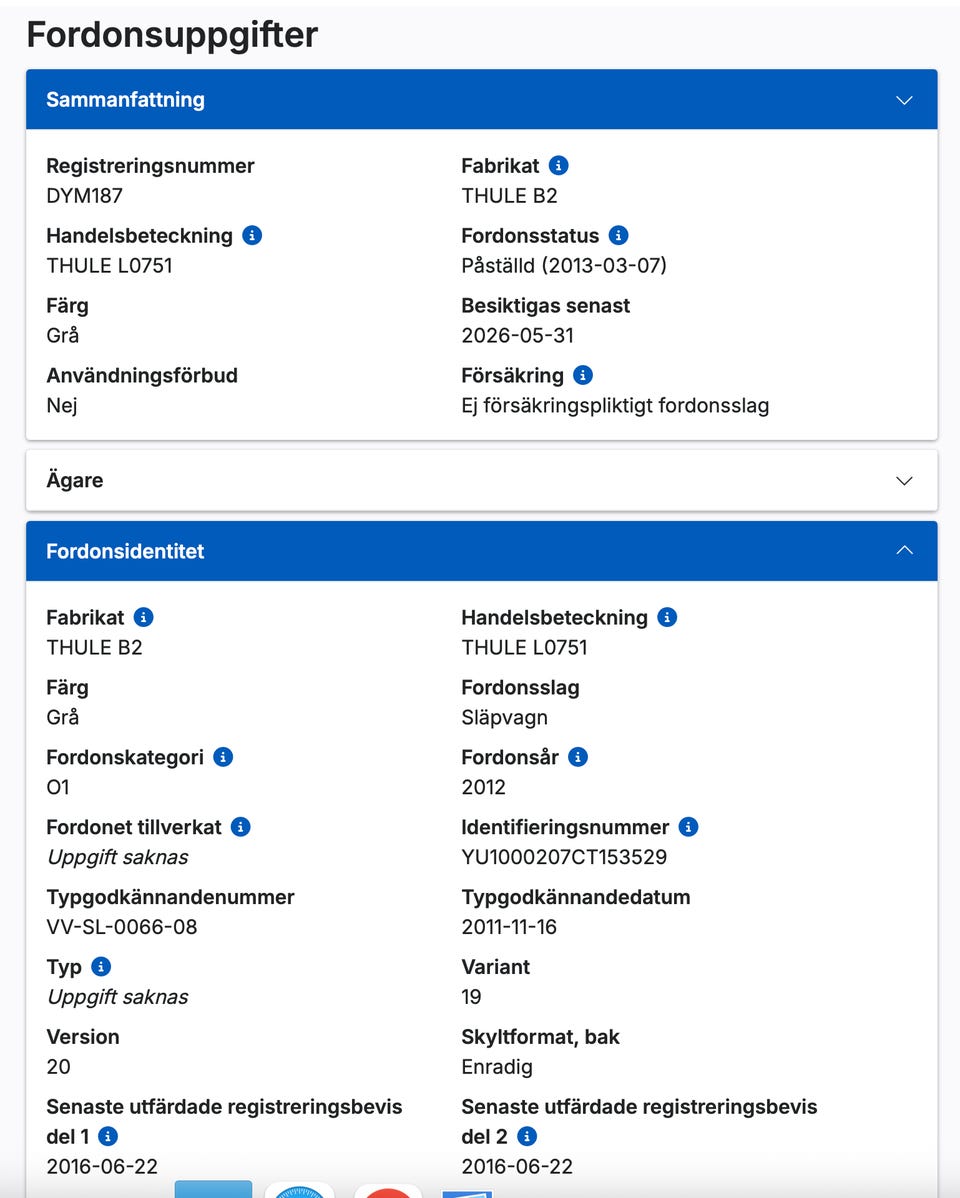The width and height of the screenshot is (960, 1198).
Task: Expand the Ägare section chevron arrow
Action: [904, 481]
